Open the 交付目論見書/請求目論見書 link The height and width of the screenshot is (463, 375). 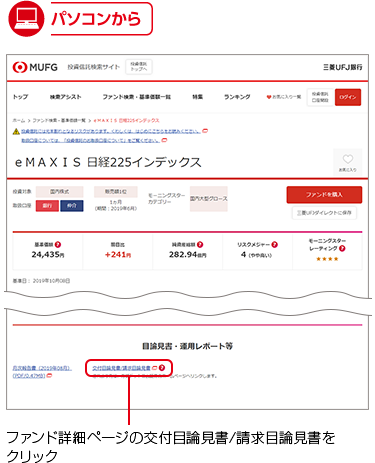[121, 368]
